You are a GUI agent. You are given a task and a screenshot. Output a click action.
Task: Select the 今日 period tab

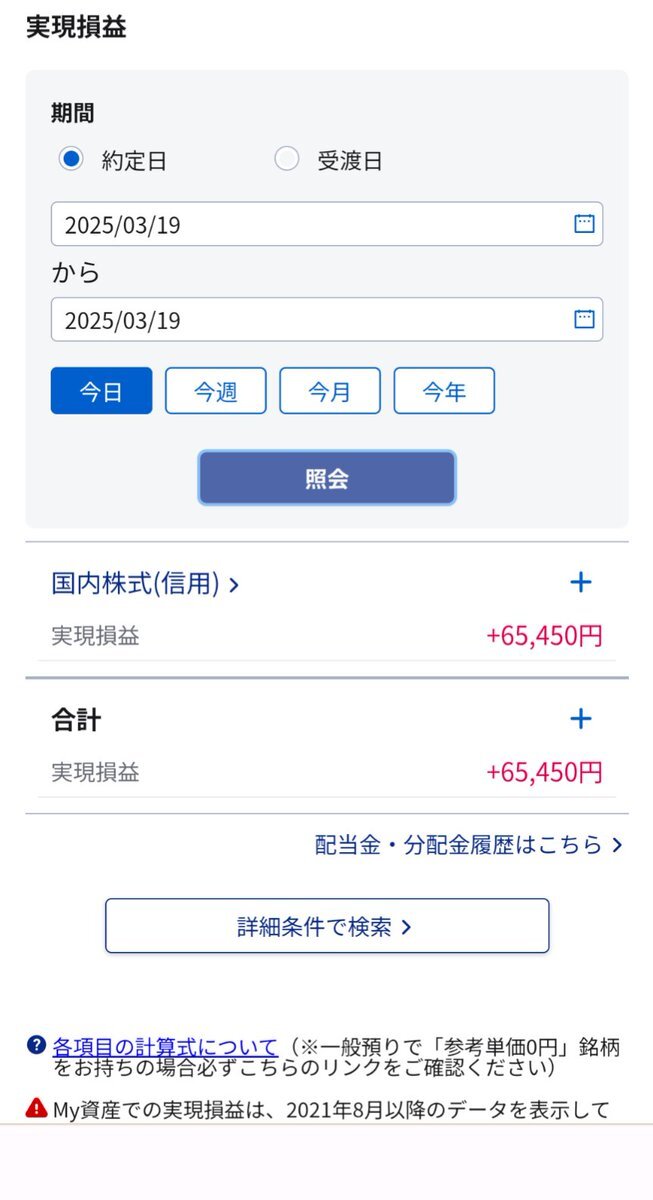click(x=101, y=391)
